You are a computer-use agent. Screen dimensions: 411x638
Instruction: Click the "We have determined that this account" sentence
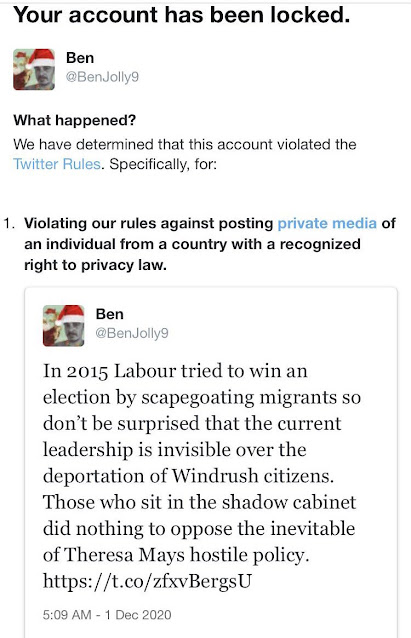[185, 144]
